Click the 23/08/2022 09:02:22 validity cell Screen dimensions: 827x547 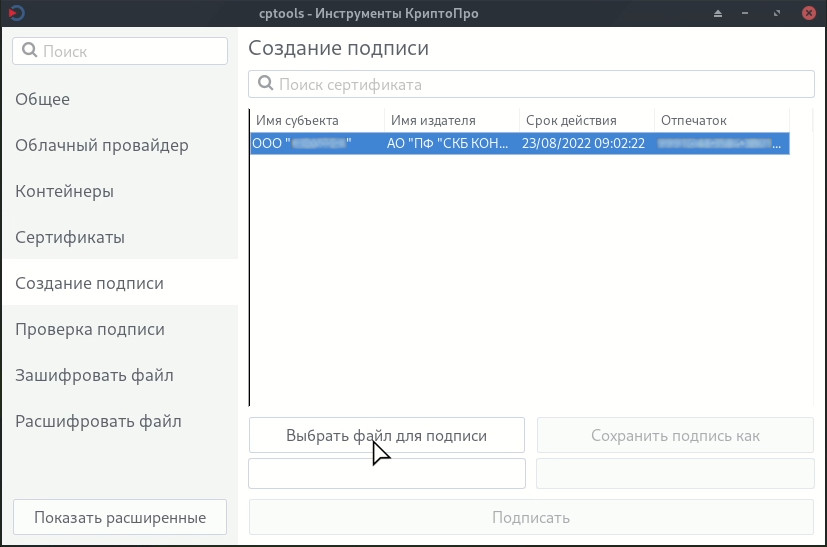[x=587, y=143]
